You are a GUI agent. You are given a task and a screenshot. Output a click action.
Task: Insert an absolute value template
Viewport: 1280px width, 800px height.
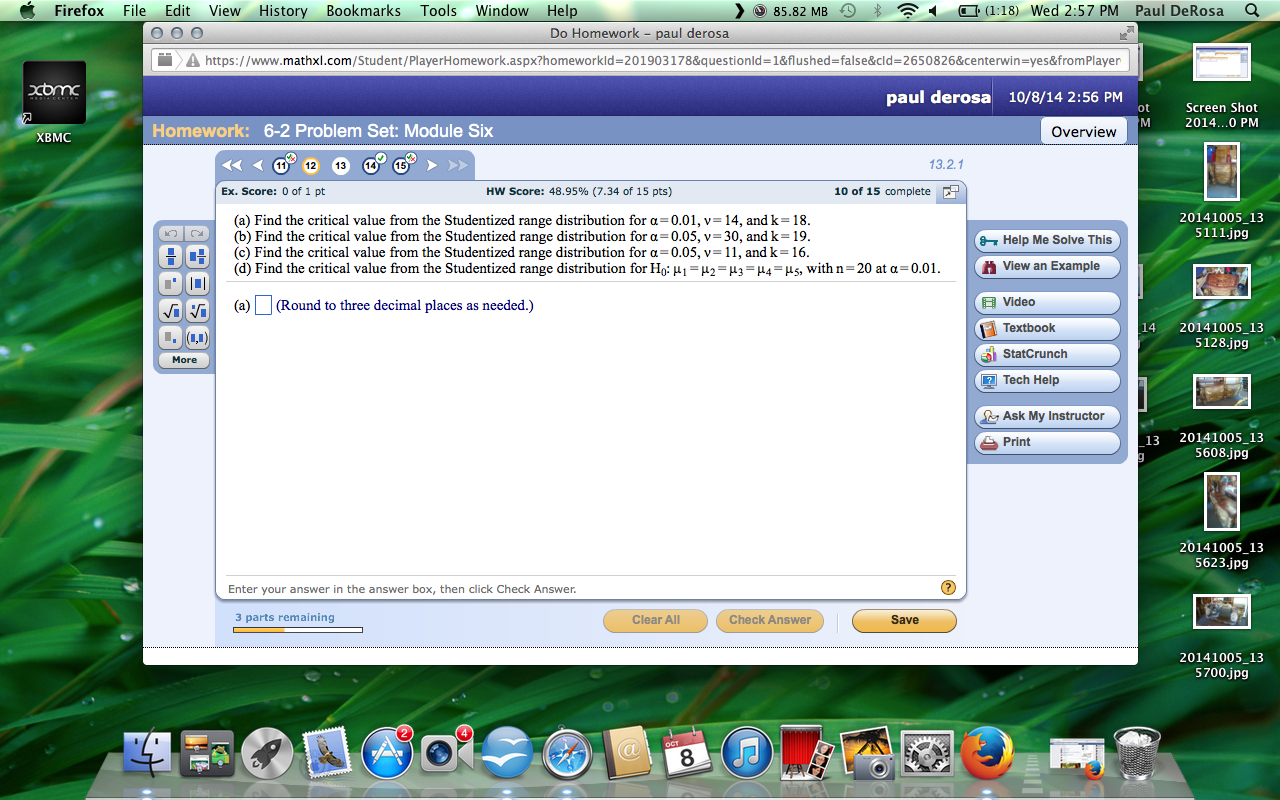pyautogui.click(x=198, y=284)
